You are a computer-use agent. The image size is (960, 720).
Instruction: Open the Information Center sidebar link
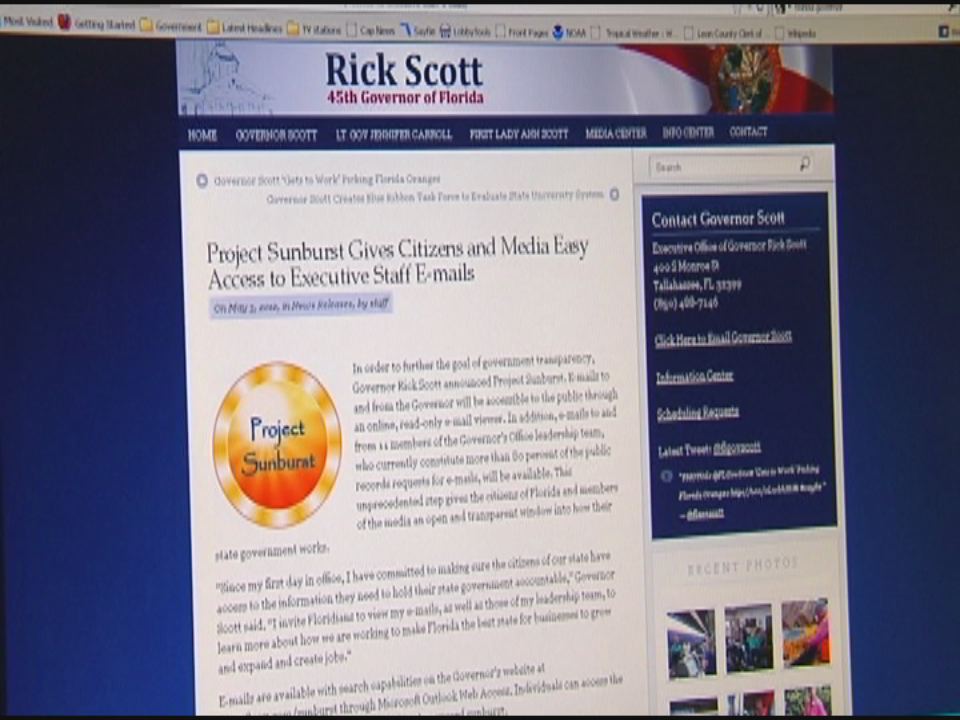694,376
